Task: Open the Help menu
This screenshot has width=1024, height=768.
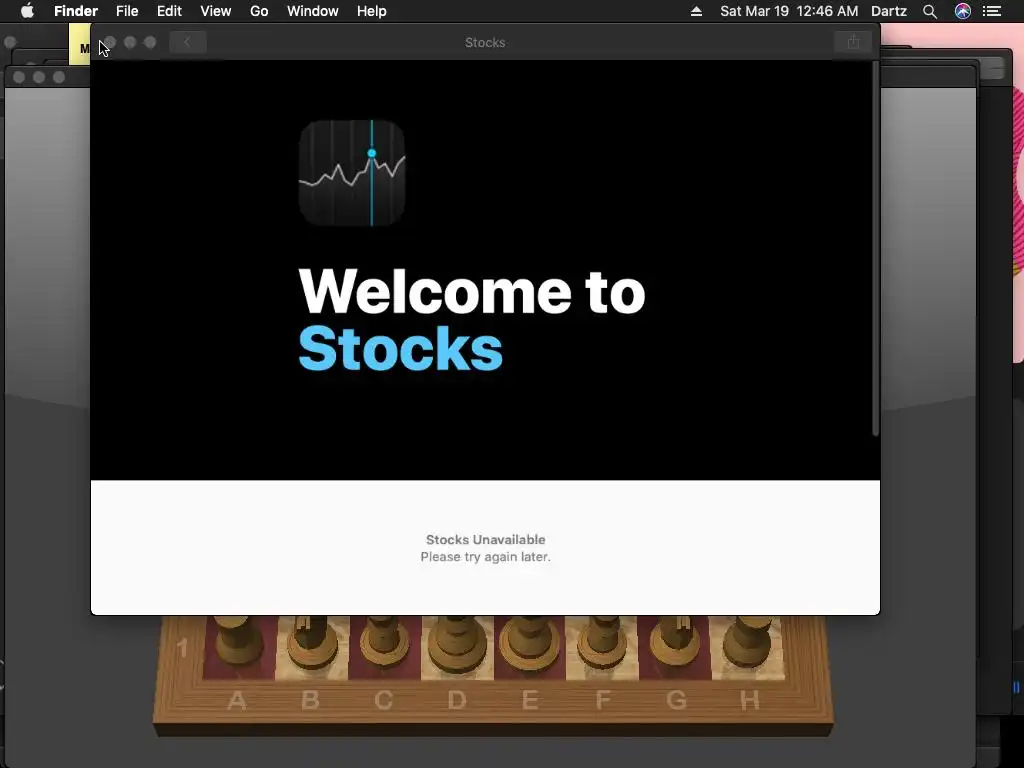Action: [x=372, y=11]
